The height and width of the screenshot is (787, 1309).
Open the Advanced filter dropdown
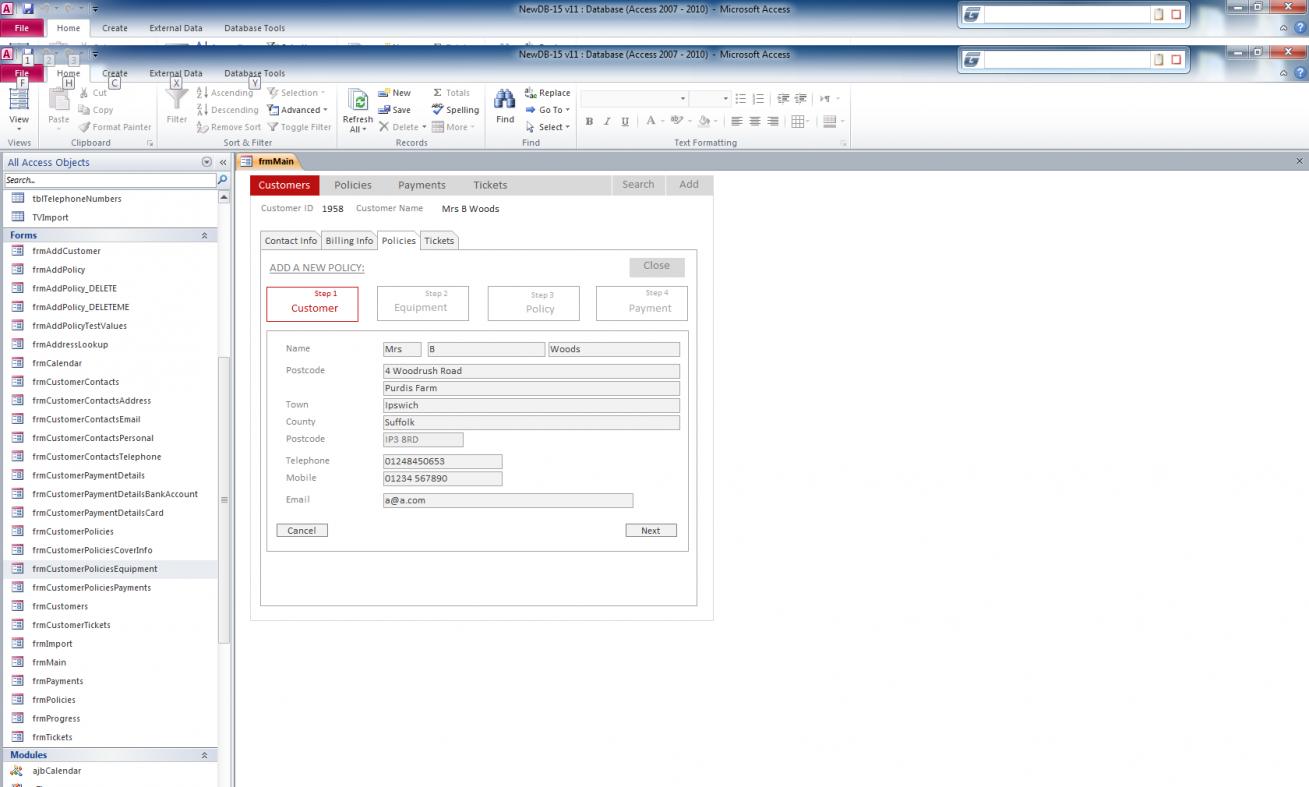pyautogui.click(x=297, y=110)
